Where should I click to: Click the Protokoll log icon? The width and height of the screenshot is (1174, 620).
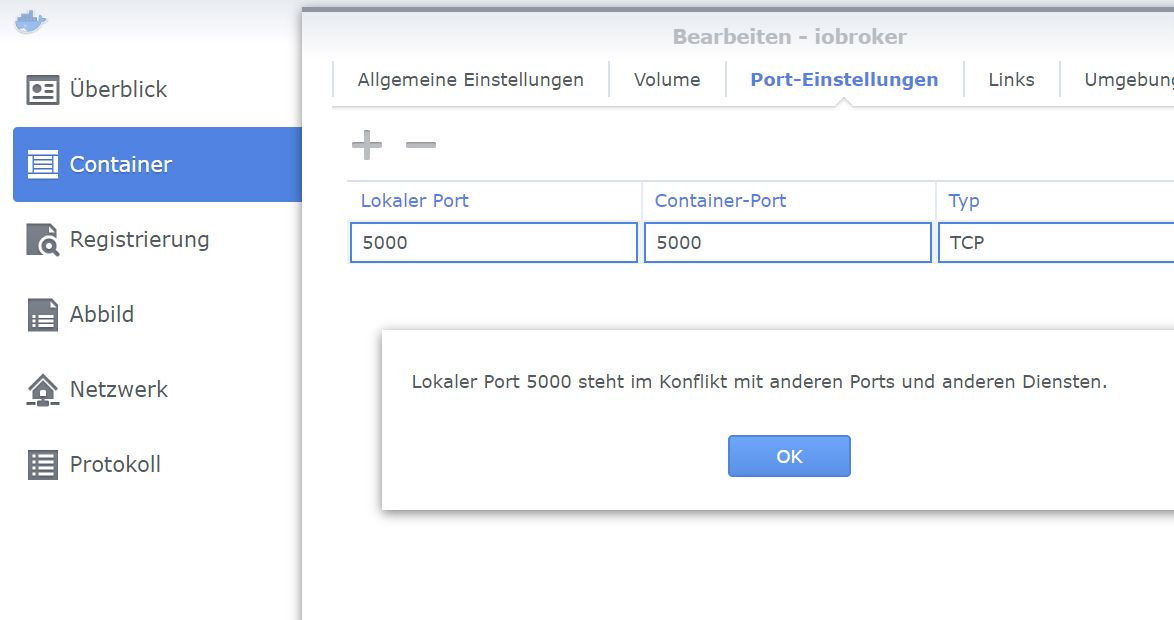click(x=43, y=464)
